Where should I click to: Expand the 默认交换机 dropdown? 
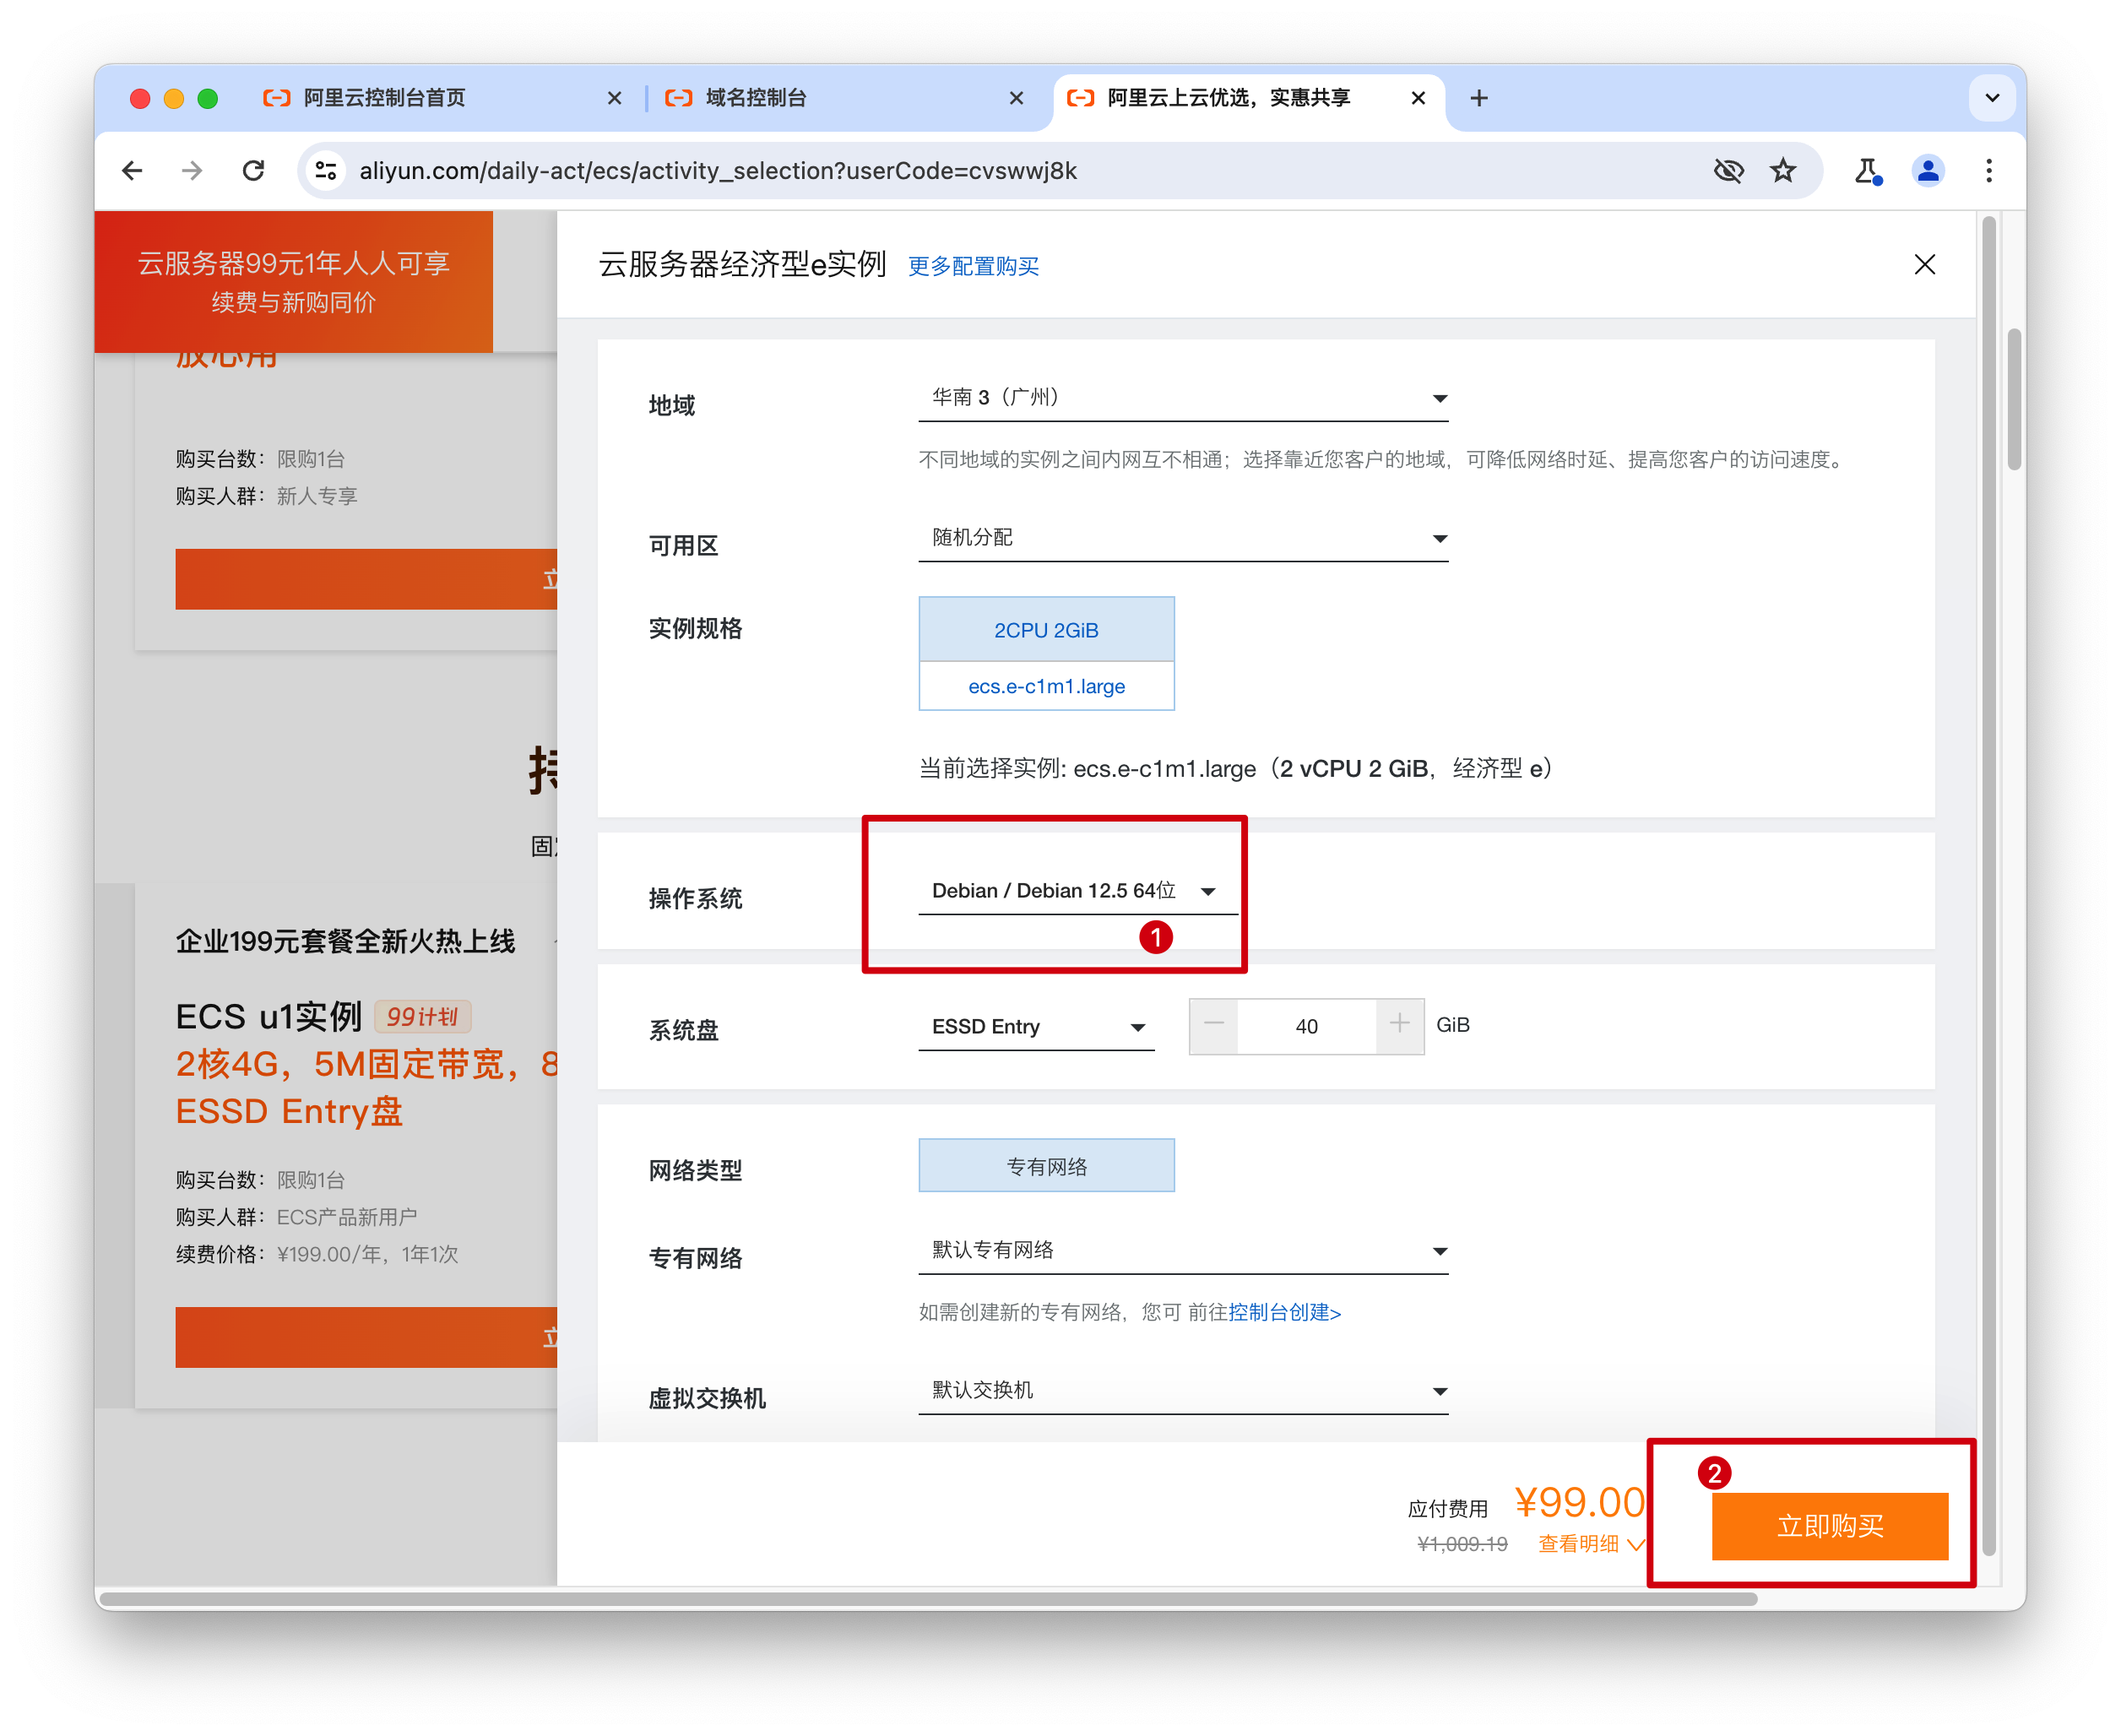pyautogui.click(x=1183, y=1391)
